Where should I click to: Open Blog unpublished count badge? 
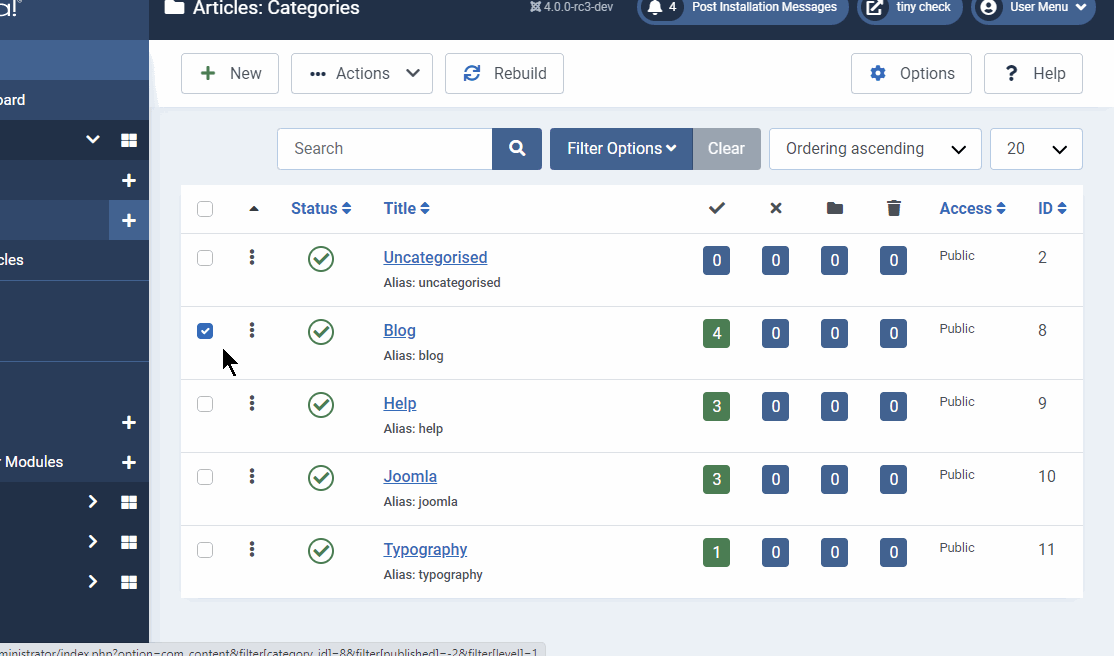[775, 333]
